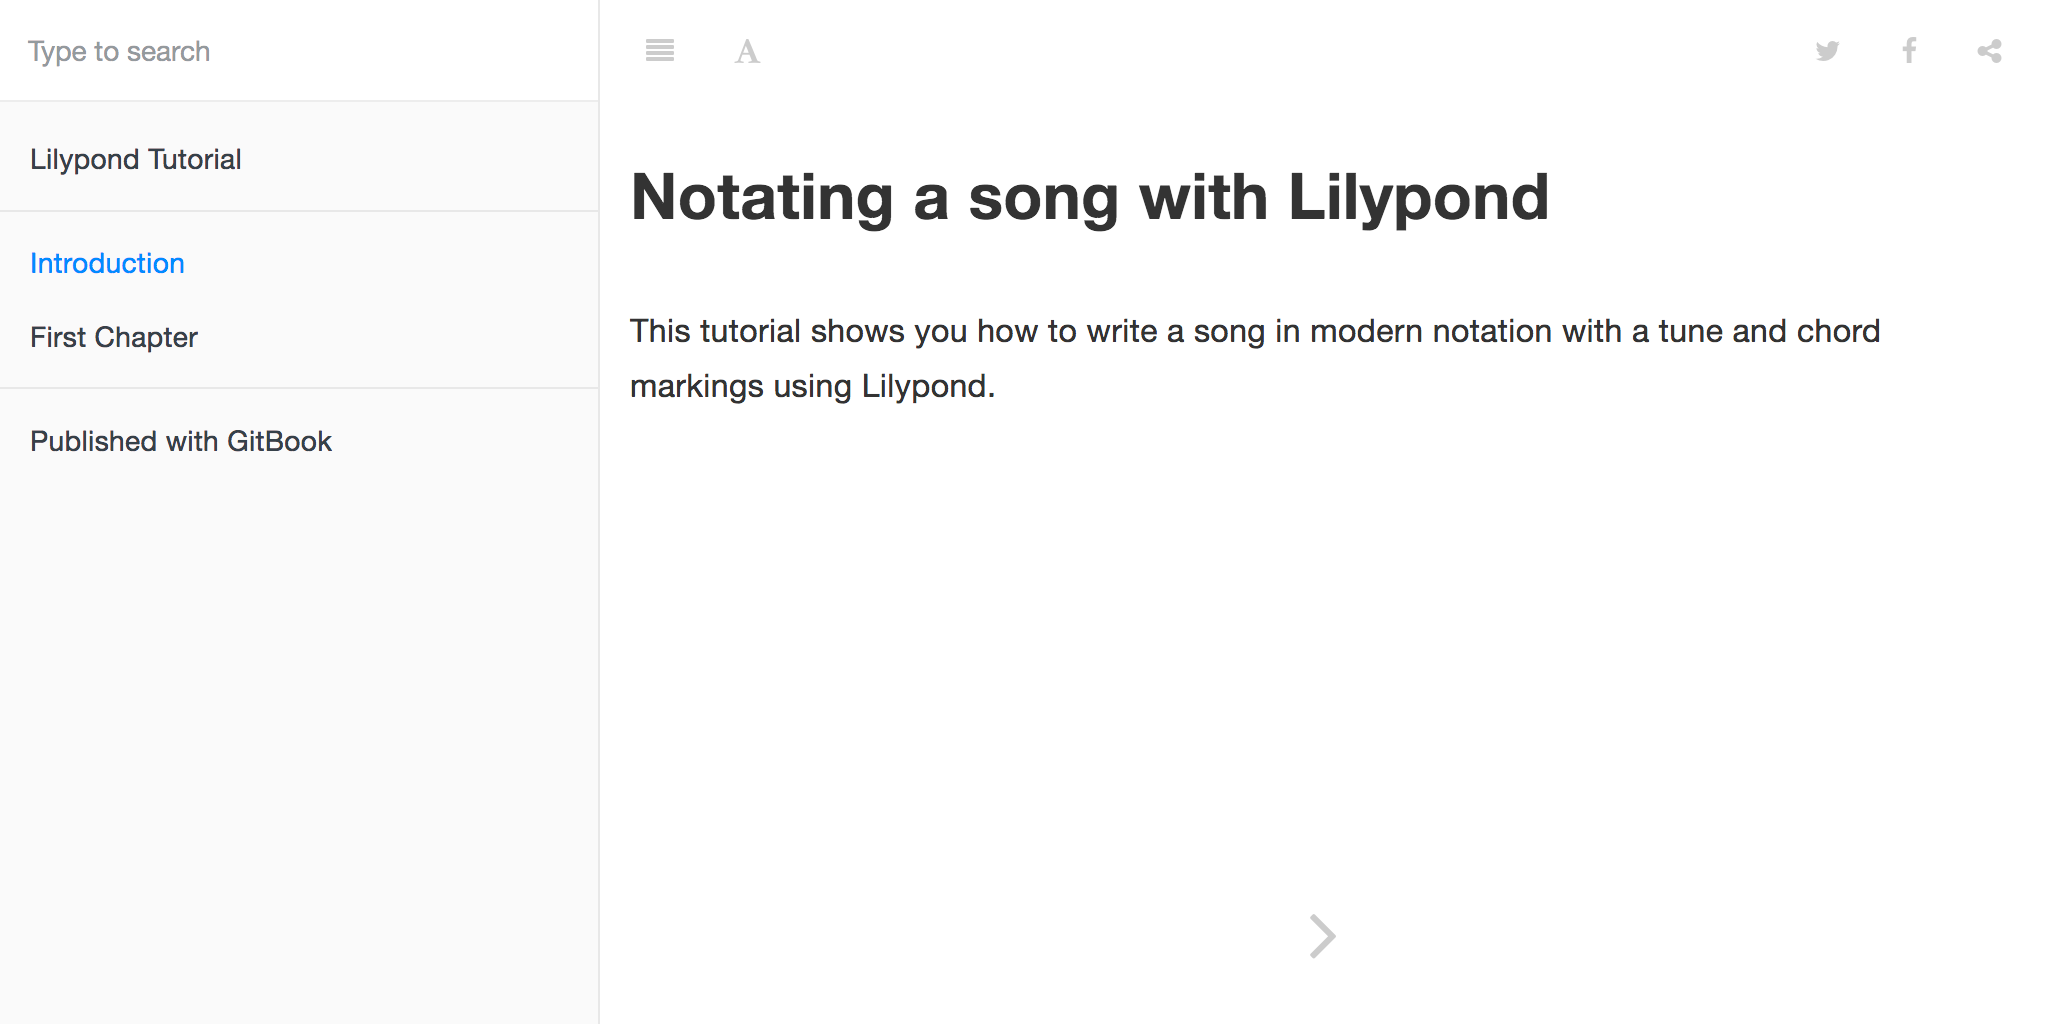The image size is (2048, 1024).
Task: Open the First Chapter entry
Action: pos(114,337)
